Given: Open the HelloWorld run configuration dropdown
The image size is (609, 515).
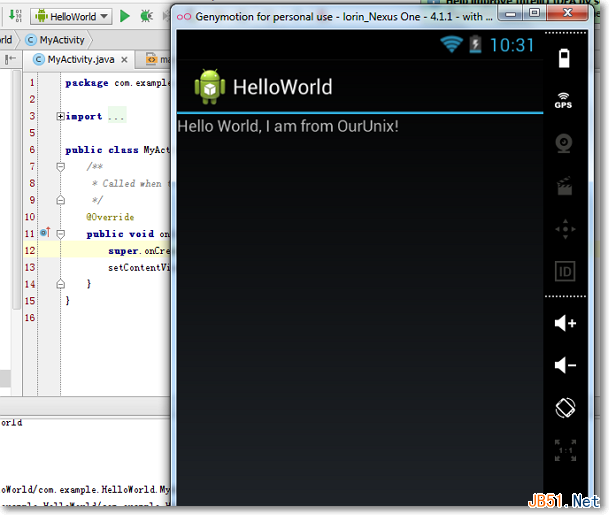Looking at the screenshot, I should click(x=71, y=17).
